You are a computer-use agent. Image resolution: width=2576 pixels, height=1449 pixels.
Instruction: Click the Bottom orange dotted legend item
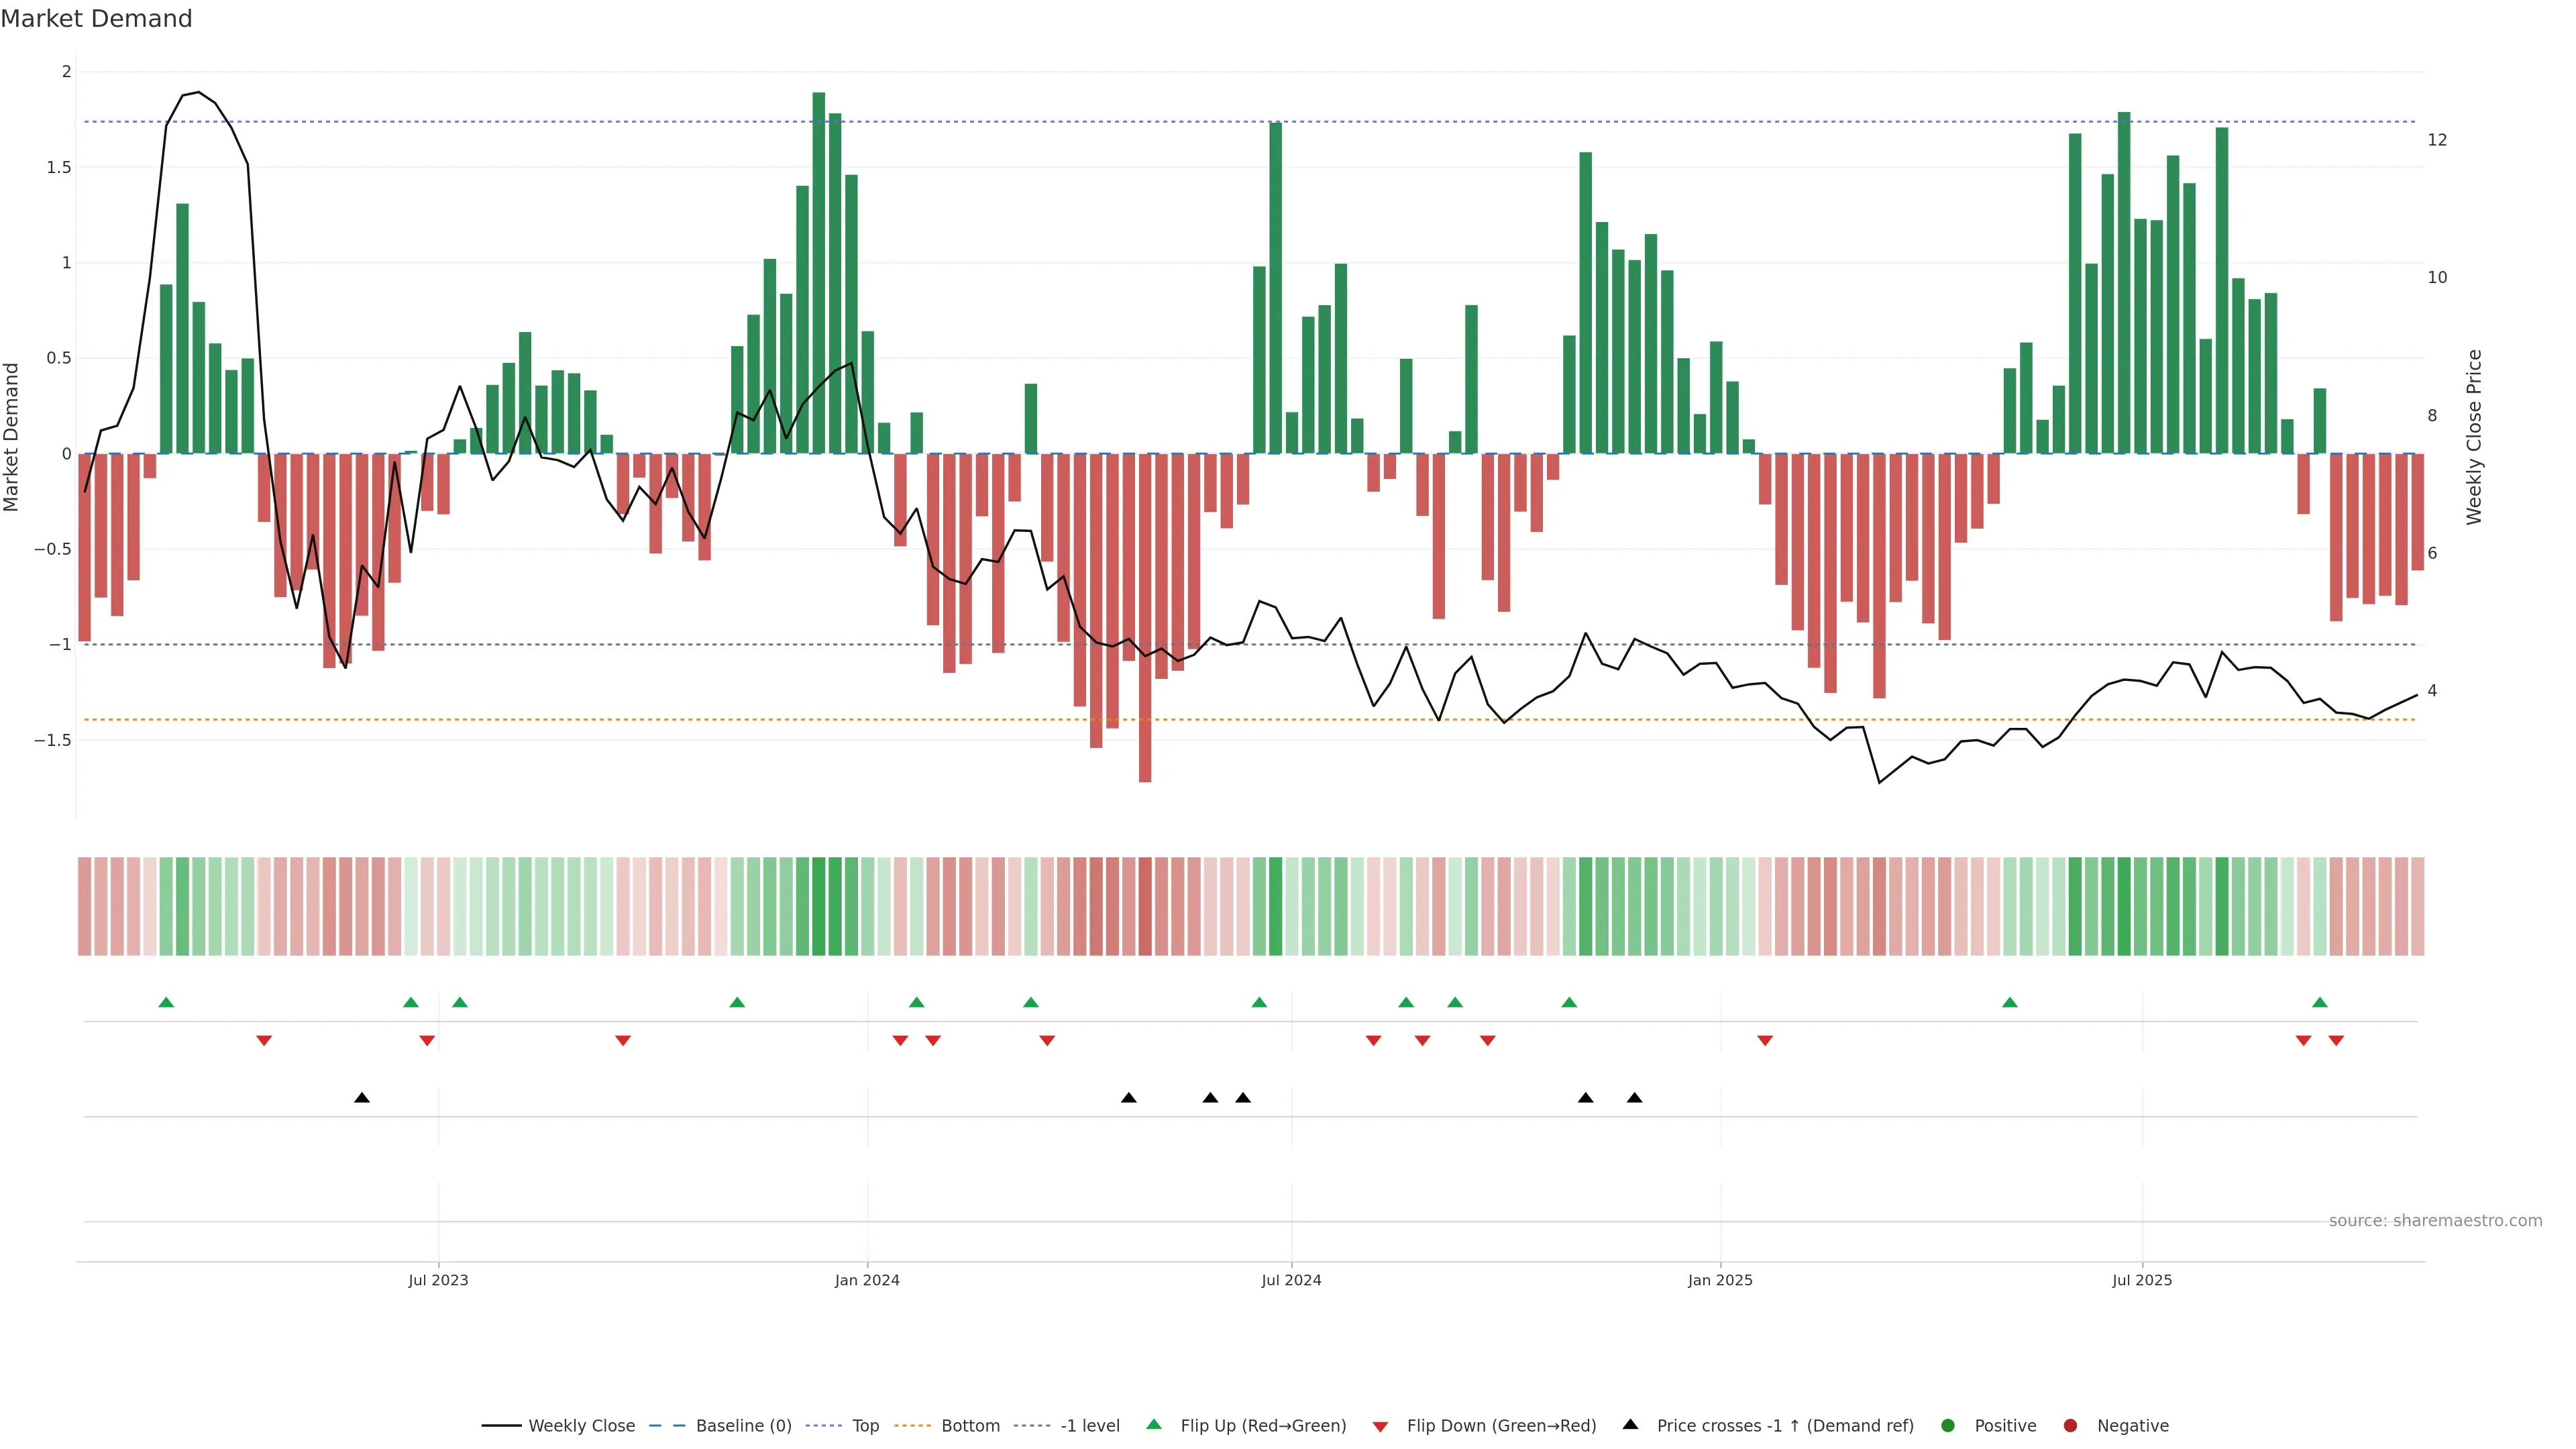[x=969, y=1426]
